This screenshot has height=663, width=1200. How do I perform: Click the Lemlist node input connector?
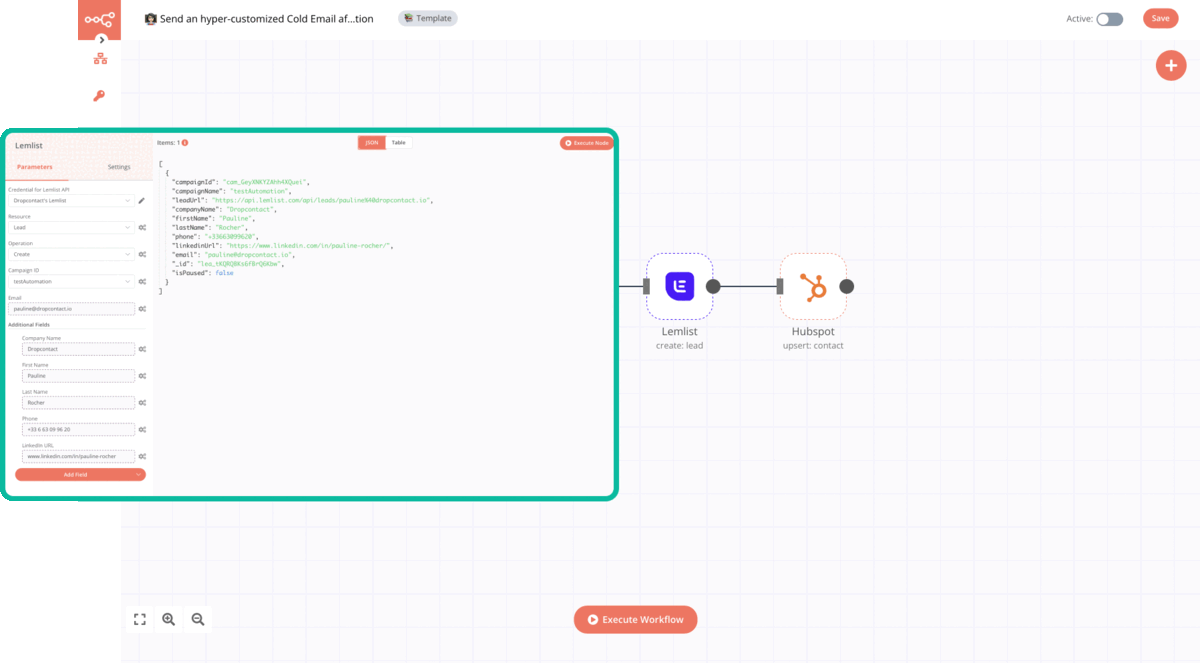[x=646, y=287]
